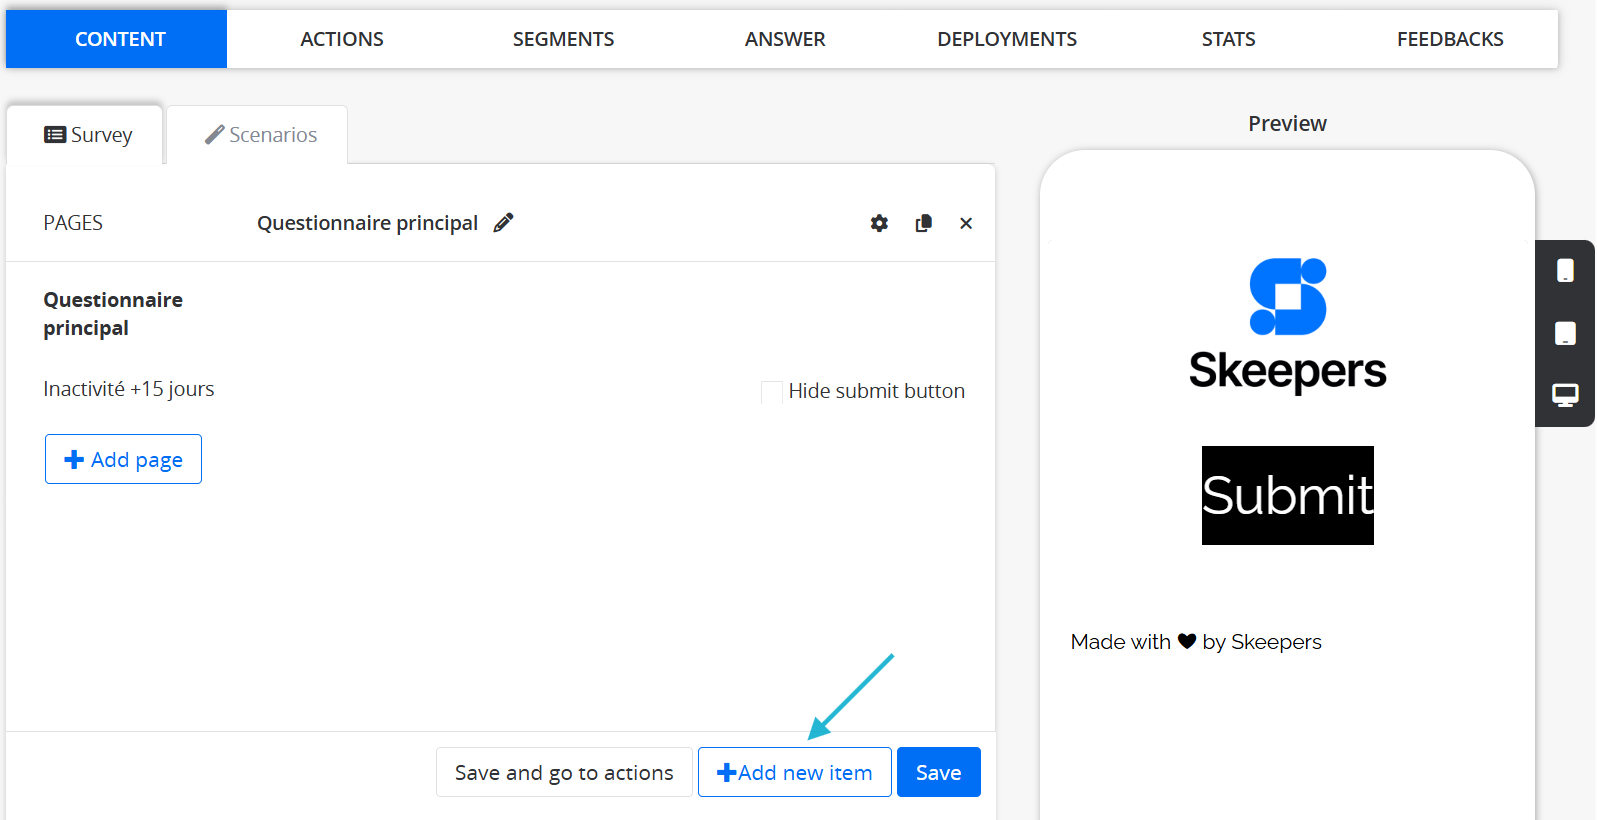Switch preview to mobile phone view
The height and width of the screenshot is (820, 1597).
[x=1565, y=271]
